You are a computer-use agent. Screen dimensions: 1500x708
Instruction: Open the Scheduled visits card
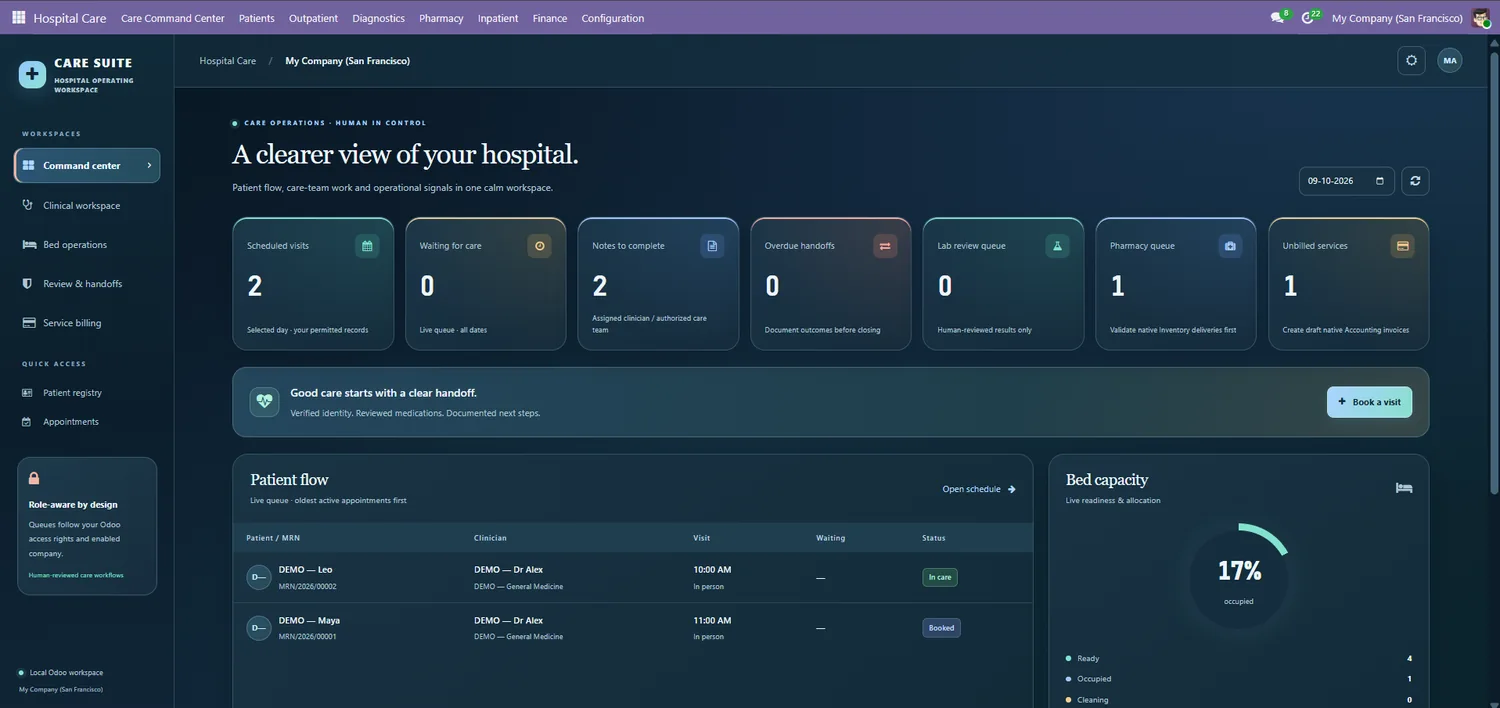coord(313,284)
